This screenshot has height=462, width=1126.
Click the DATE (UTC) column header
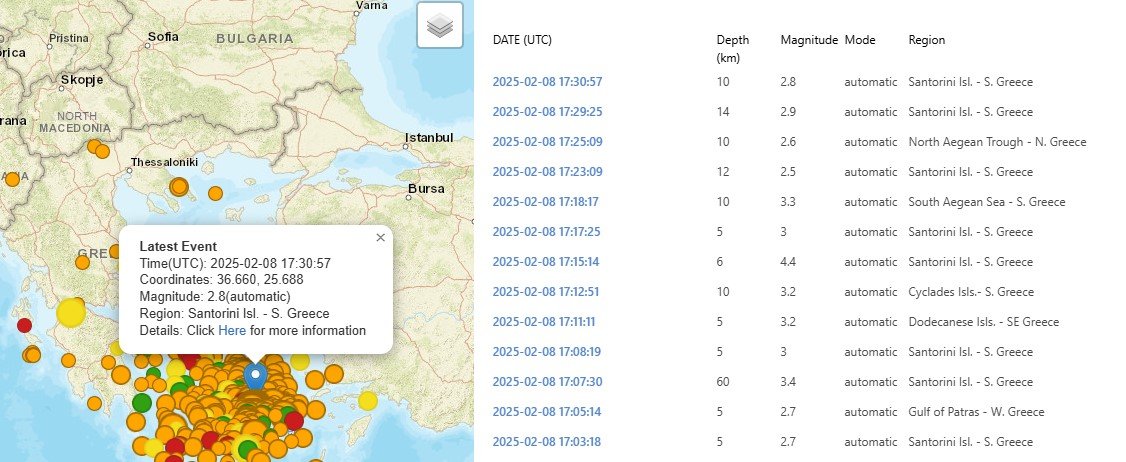point(522,40)
